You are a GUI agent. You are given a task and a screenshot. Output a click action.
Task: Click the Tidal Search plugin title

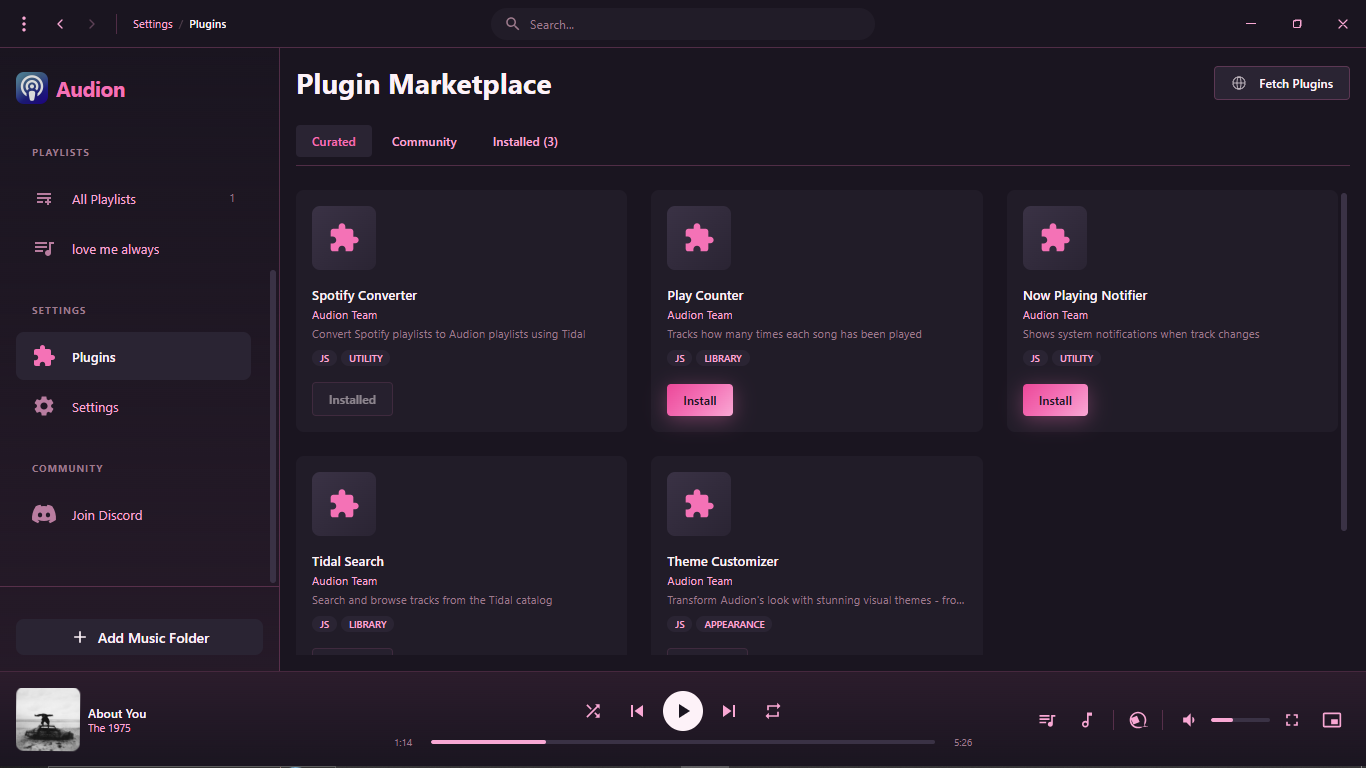click(x=348, y=561)
